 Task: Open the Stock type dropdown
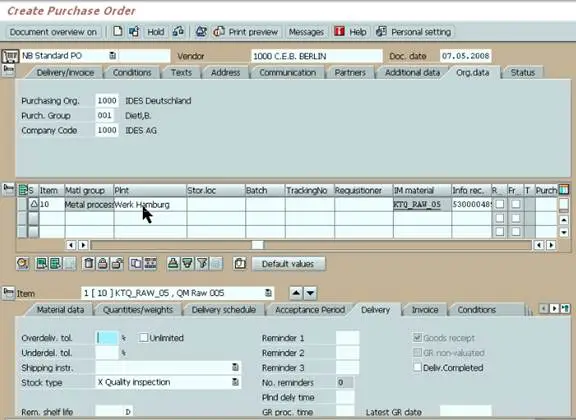235,382
